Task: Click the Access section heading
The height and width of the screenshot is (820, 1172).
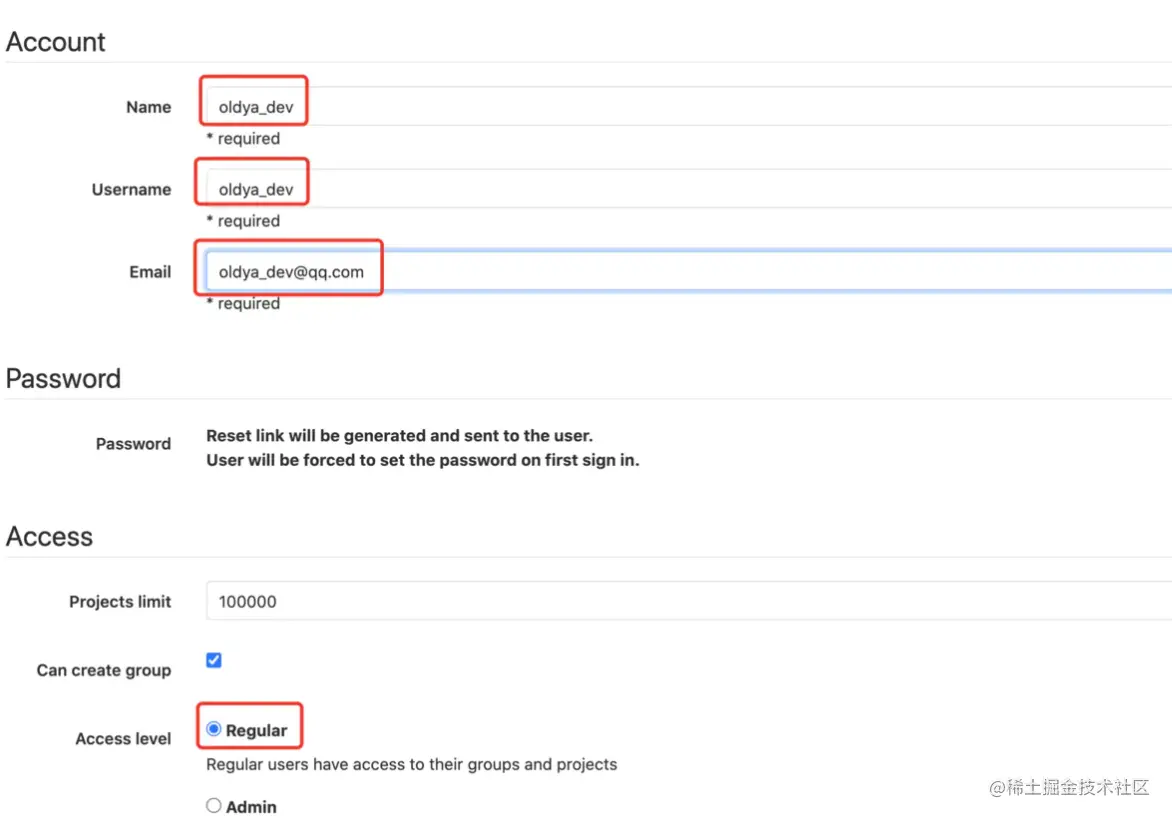Action: pyautogui.click(x=49, y=537)
